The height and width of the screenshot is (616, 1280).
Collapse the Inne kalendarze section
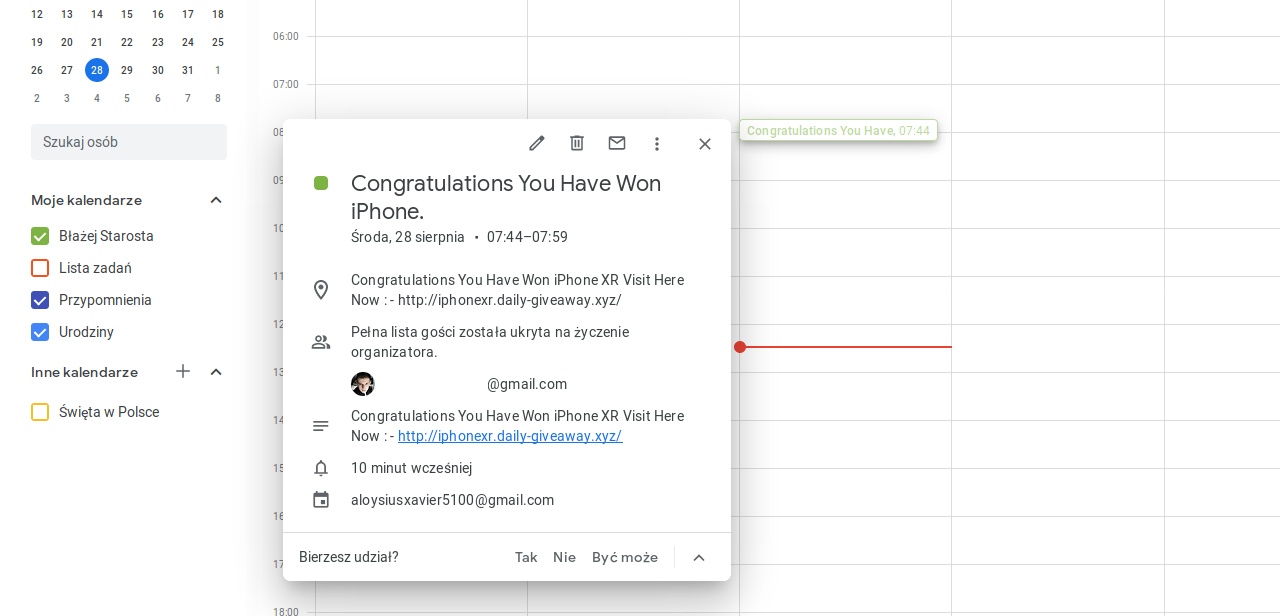[x=216, y=372]
